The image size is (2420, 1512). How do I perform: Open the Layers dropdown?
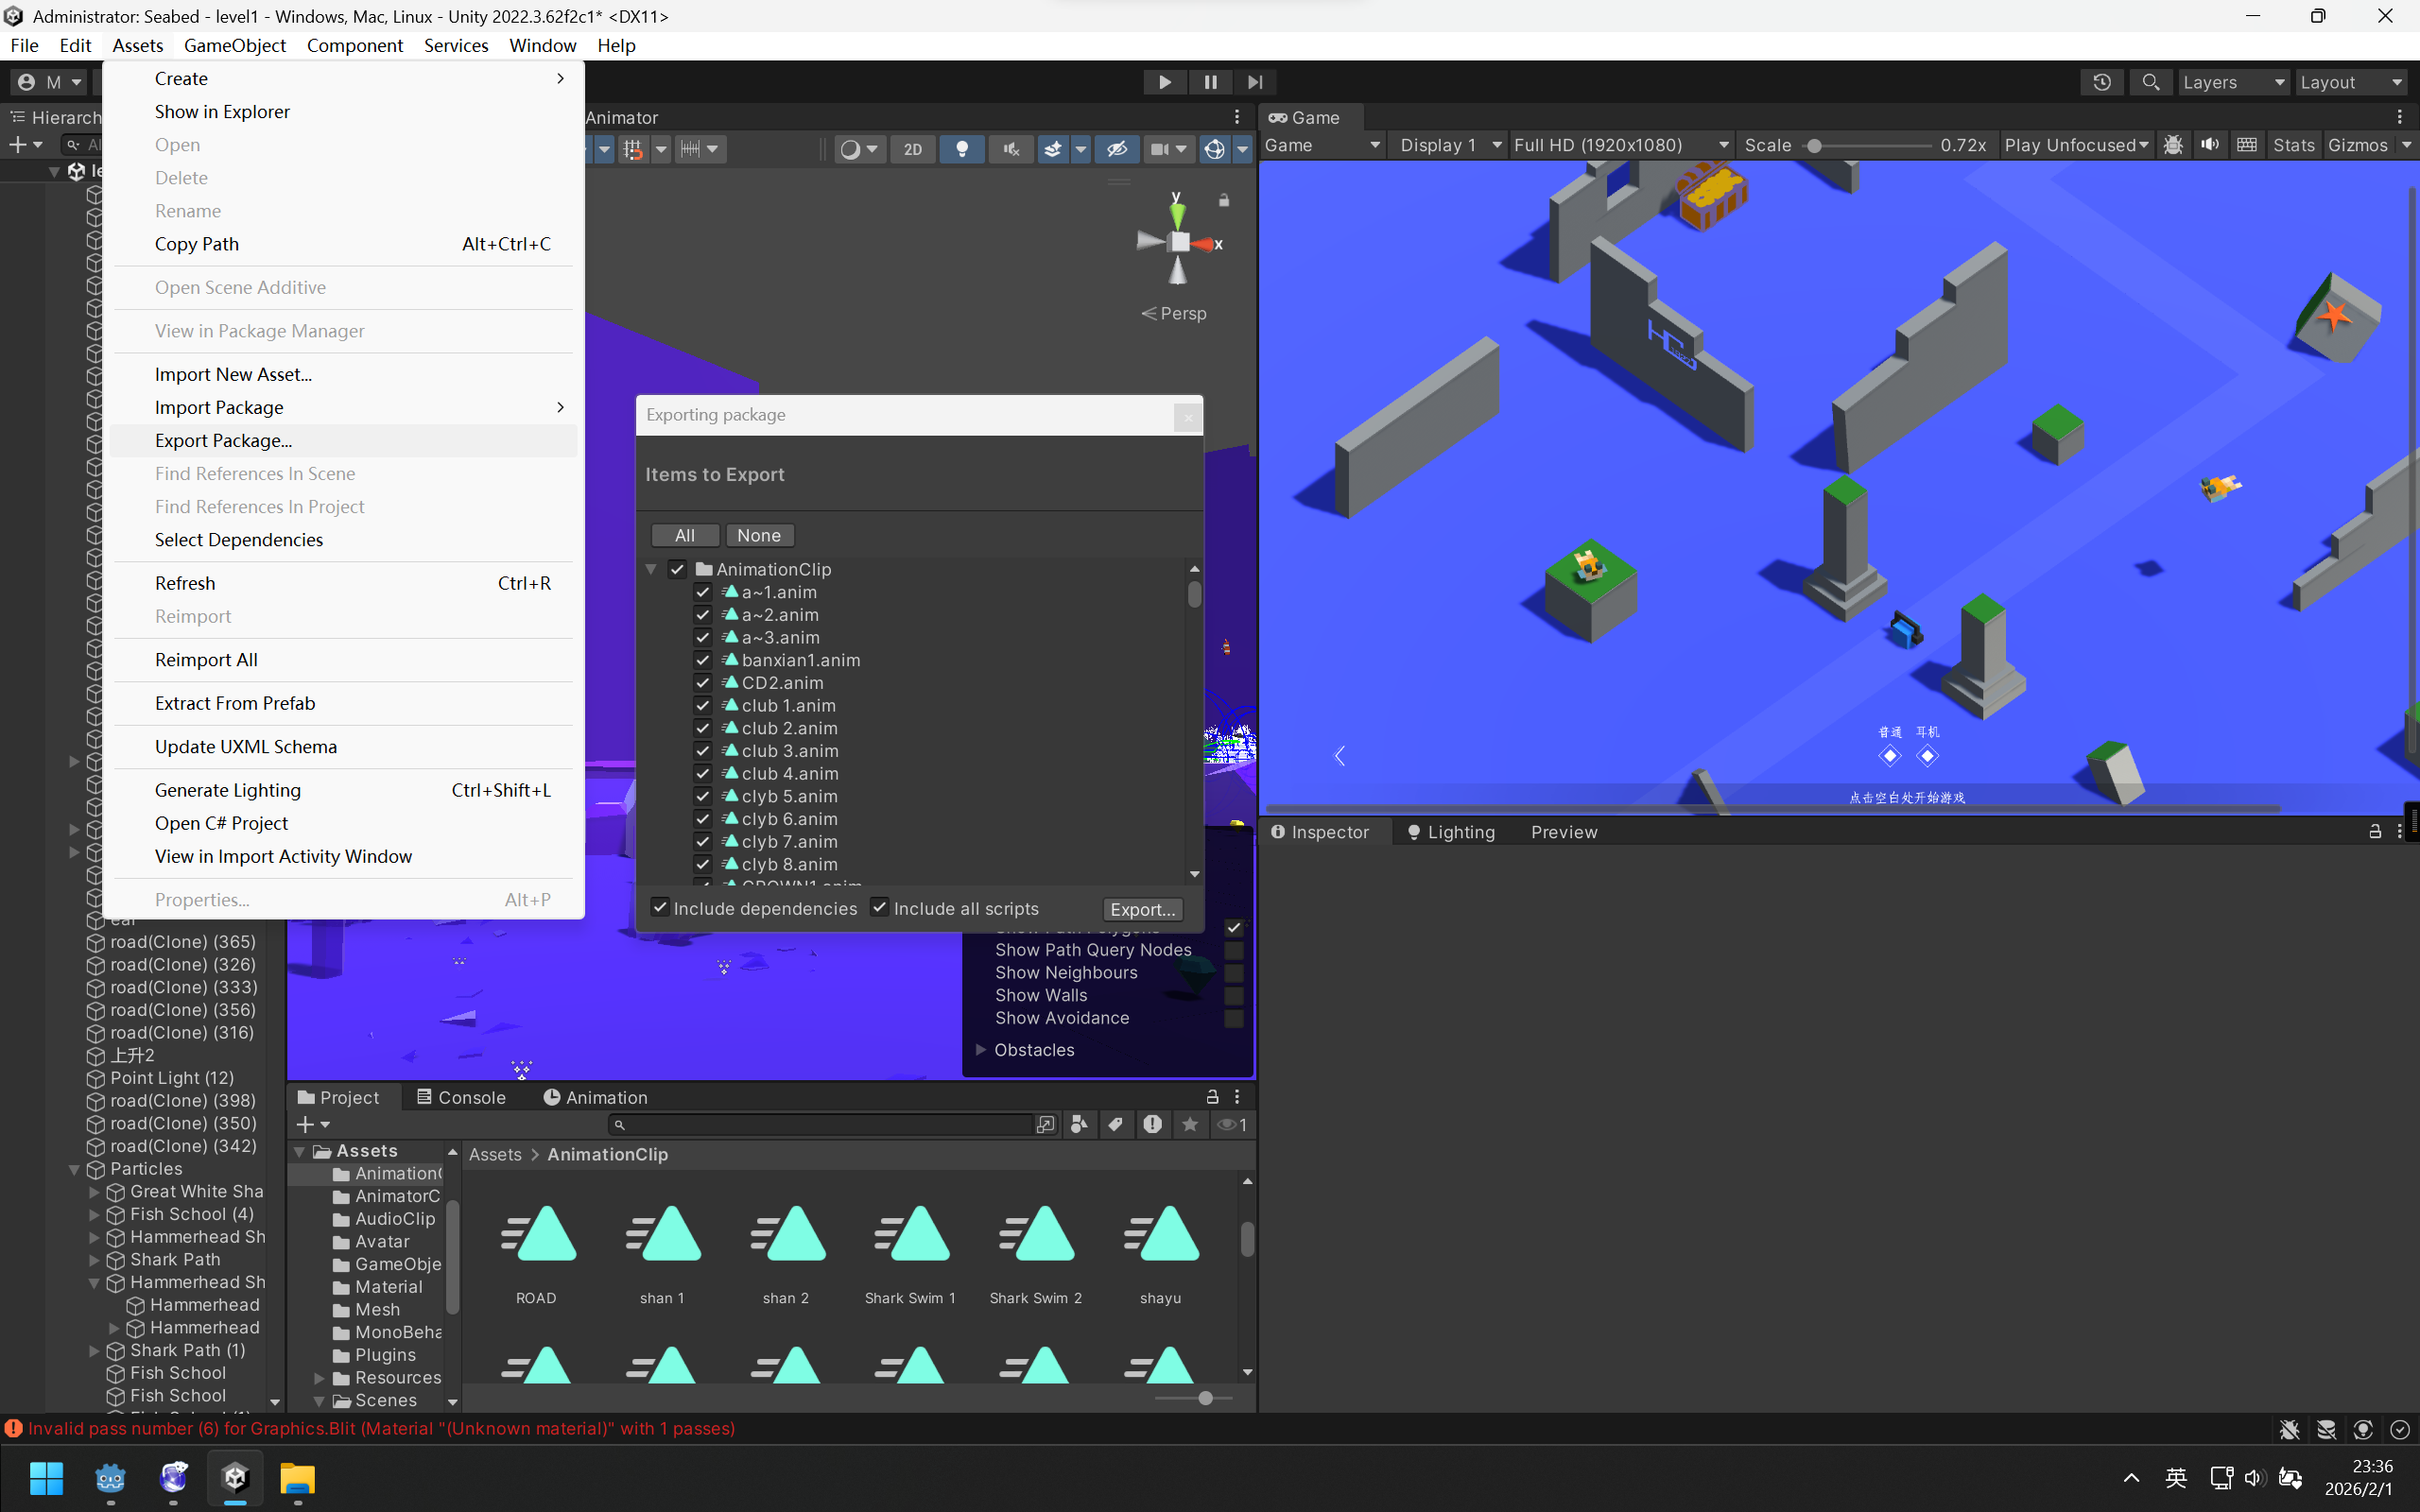click(2233, 82)
